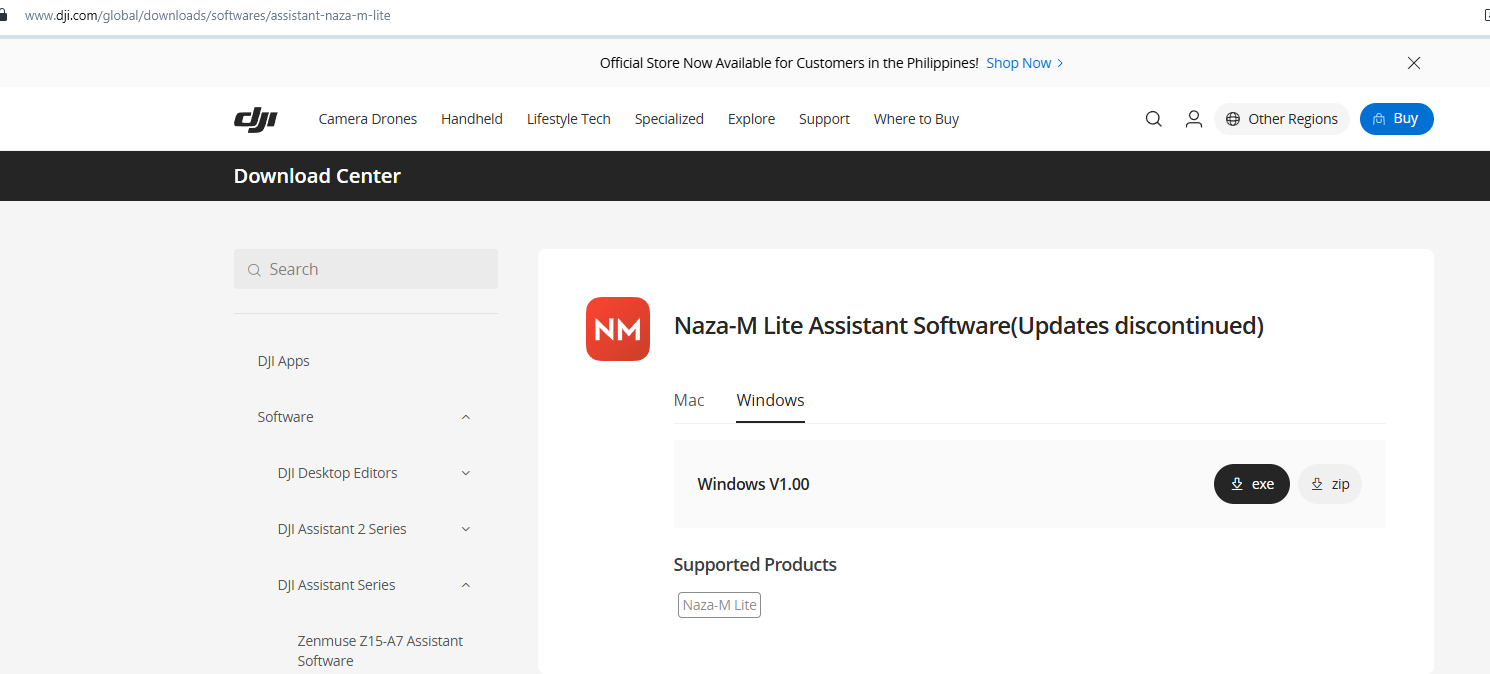Screen dimensions: 1490x674
Task: Click the DJI logo in header
Action: (255, 119)
